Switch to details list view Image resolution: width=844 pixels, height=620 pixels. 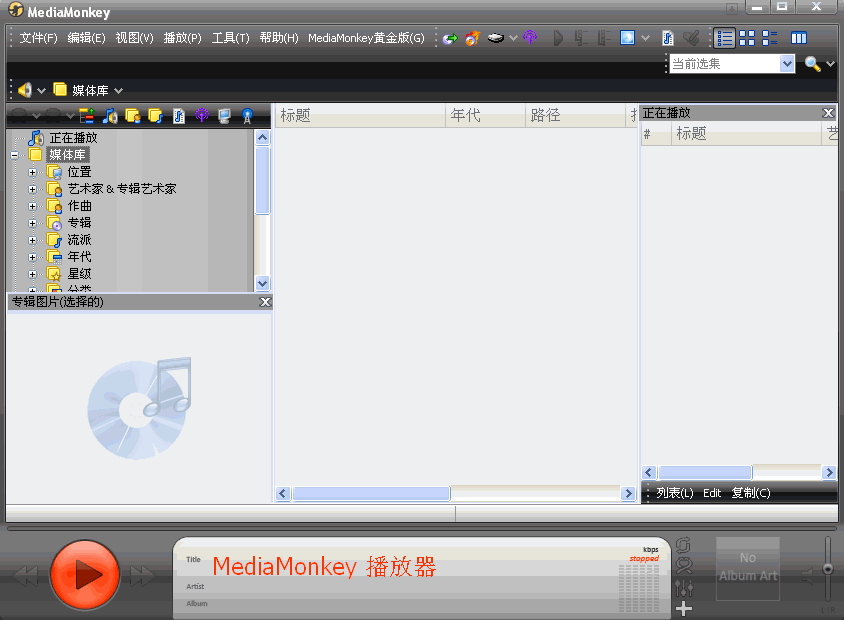[x=725, y=38]
